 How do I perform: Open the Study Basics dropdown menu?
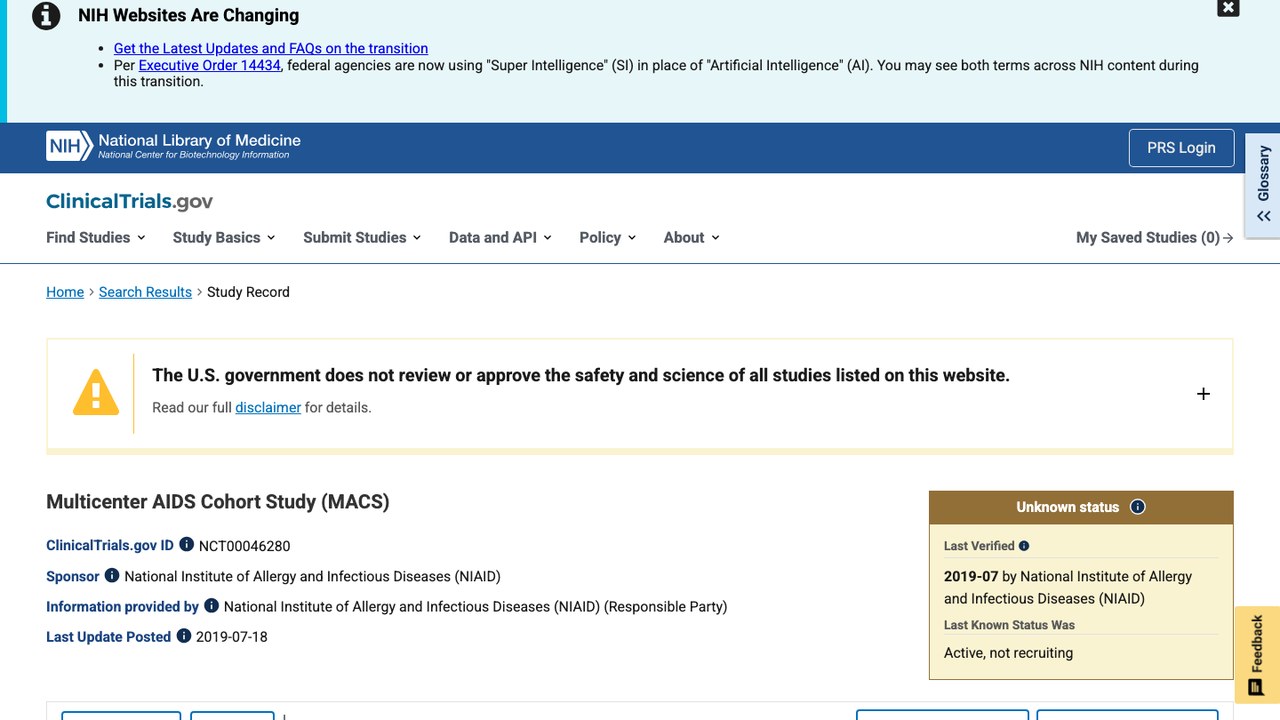[224, 237]
